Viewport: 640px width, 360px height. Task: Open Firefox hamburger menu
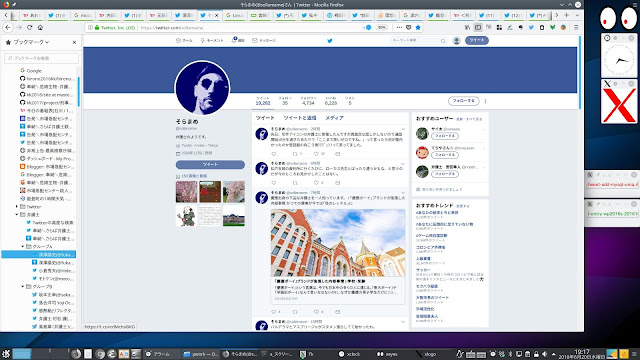point(576,27)
